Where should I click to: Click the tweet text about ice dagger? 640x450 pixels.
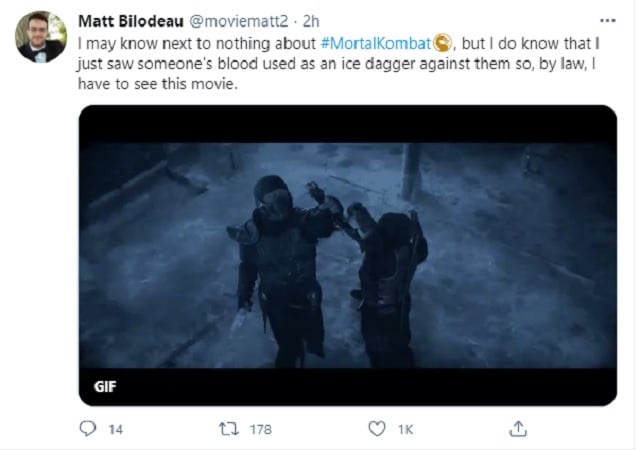[339, 64]
